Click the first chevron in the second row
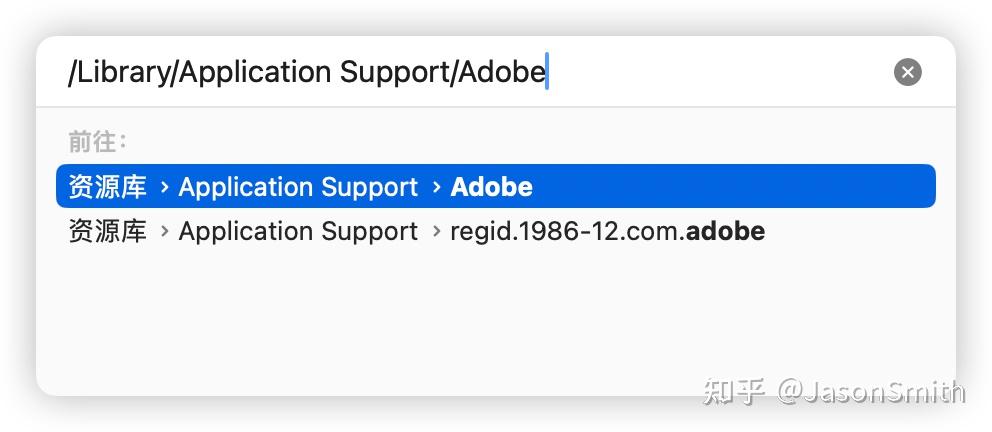Image resolution: width=992 pixels, height=432 pixels. (163, 232)
